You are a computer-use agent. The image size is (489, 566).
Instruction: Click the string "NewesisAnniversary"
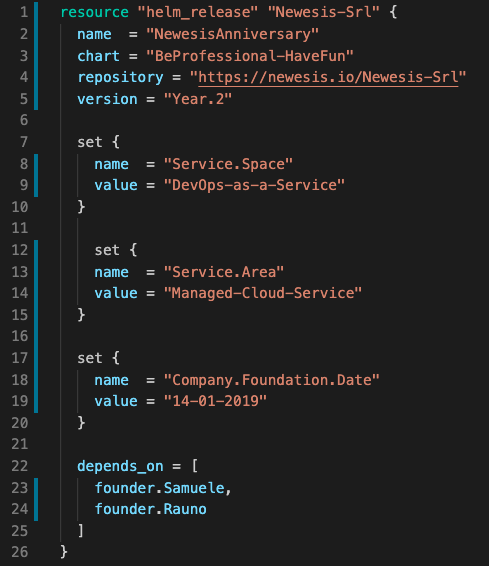coord(232,34)
